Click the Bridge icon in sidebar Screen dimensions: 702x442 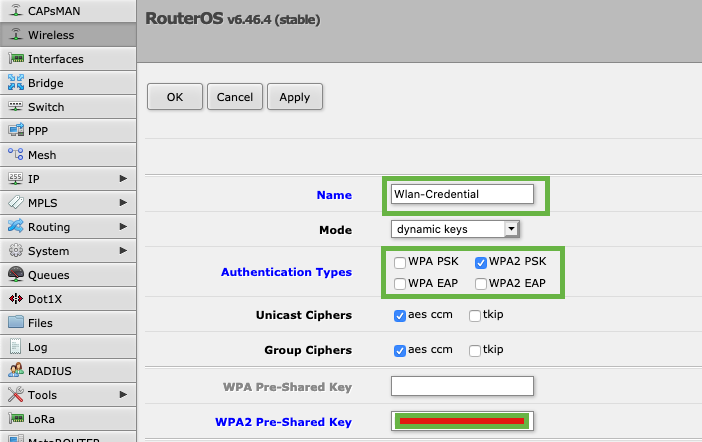tap(16, 83)
